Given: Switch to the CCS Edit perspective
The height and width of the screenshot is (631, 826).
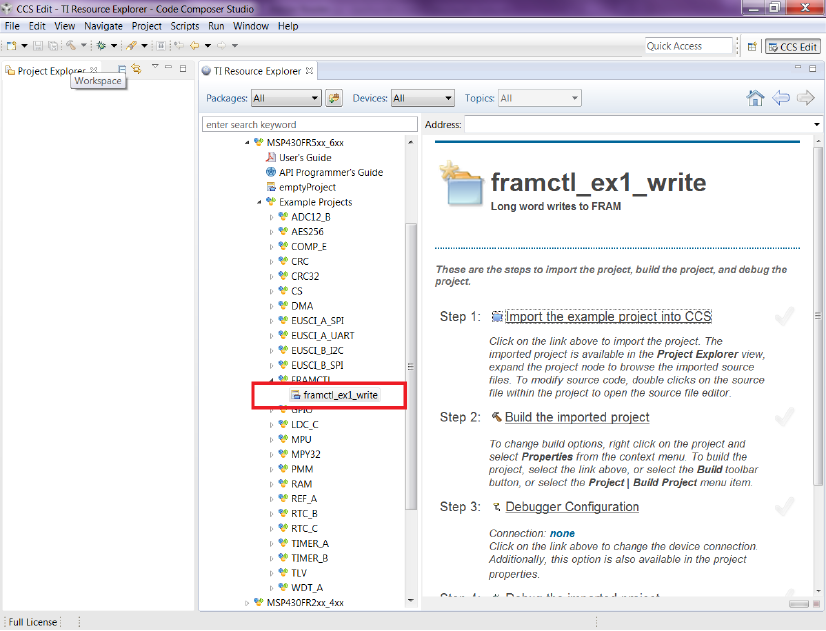Looking at the screenshot, I should coord(792,47).
